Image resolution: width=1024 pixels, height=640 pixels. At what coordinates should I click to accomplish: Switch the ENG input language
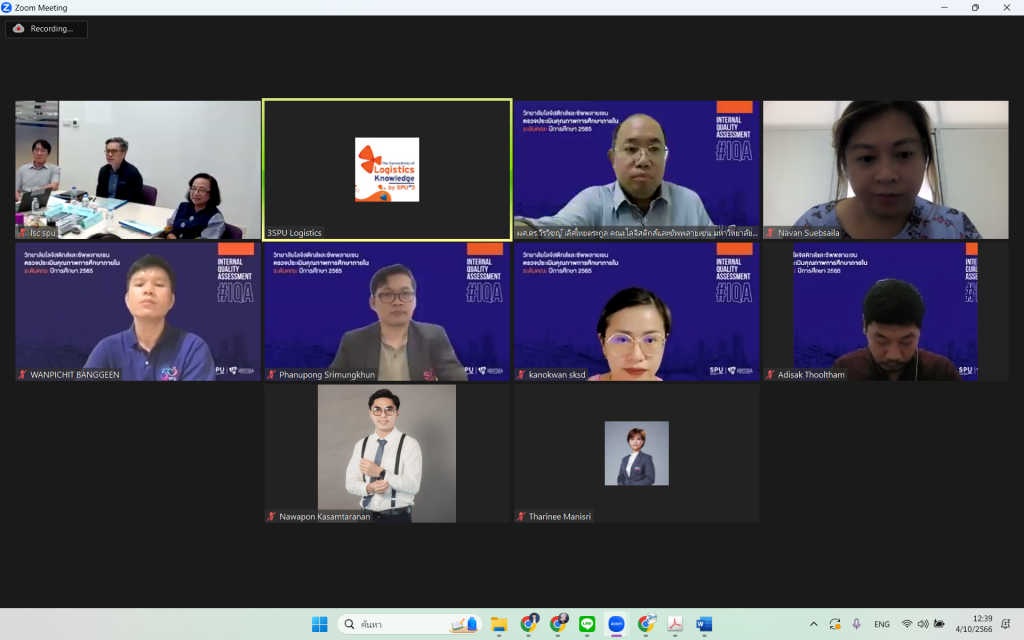tap(882, 624)
